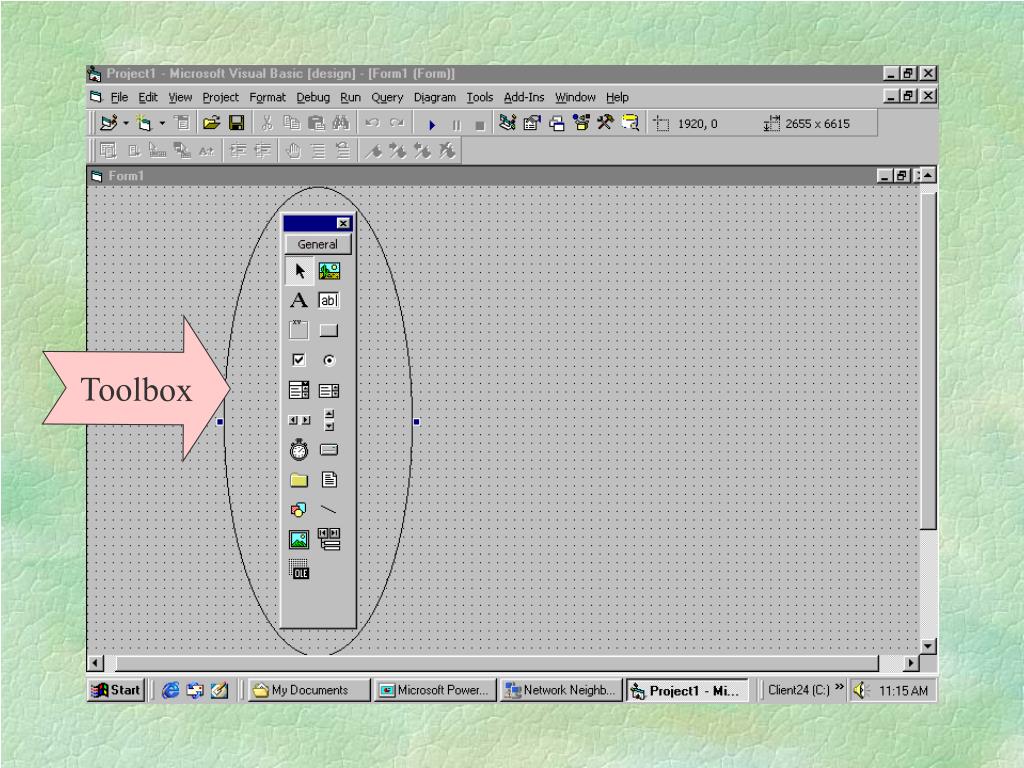1024x768 pixels.
Task: Select the Pointer tool in toolbox
Action: [x=300, y=271]
